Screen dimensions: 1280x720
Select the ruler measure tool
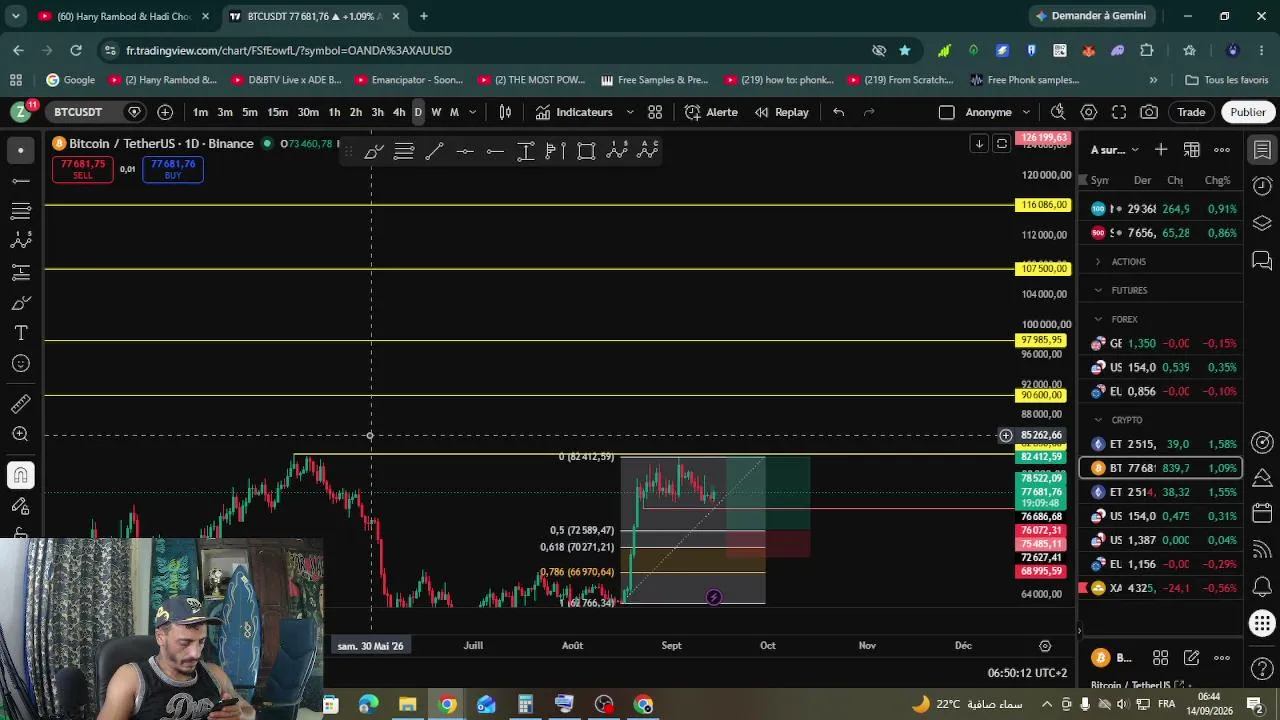[x=20, y=404]
